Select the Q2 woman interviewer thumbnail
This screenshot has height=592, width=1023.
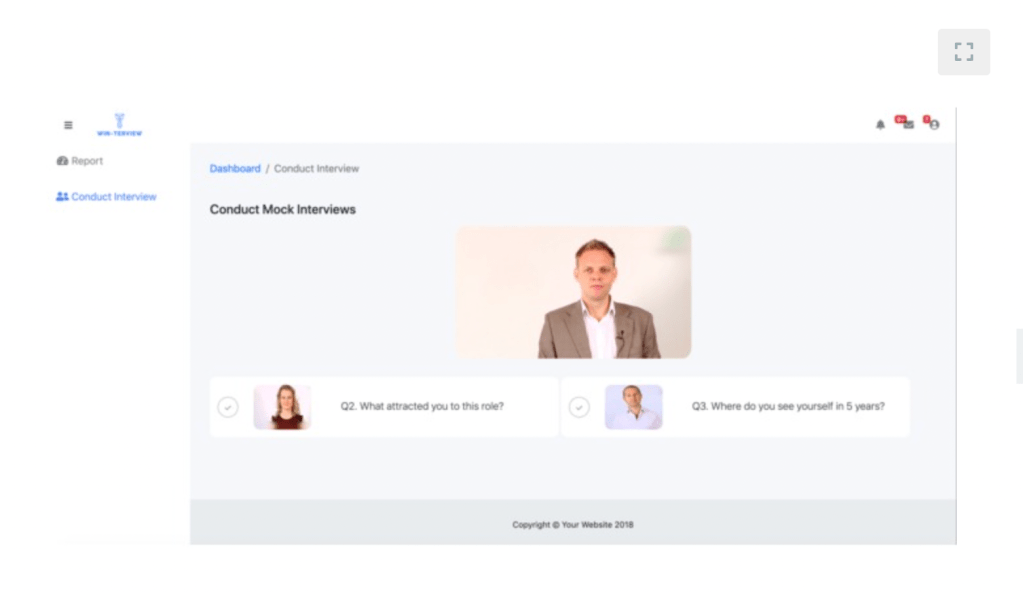click(x=282, y=407)
